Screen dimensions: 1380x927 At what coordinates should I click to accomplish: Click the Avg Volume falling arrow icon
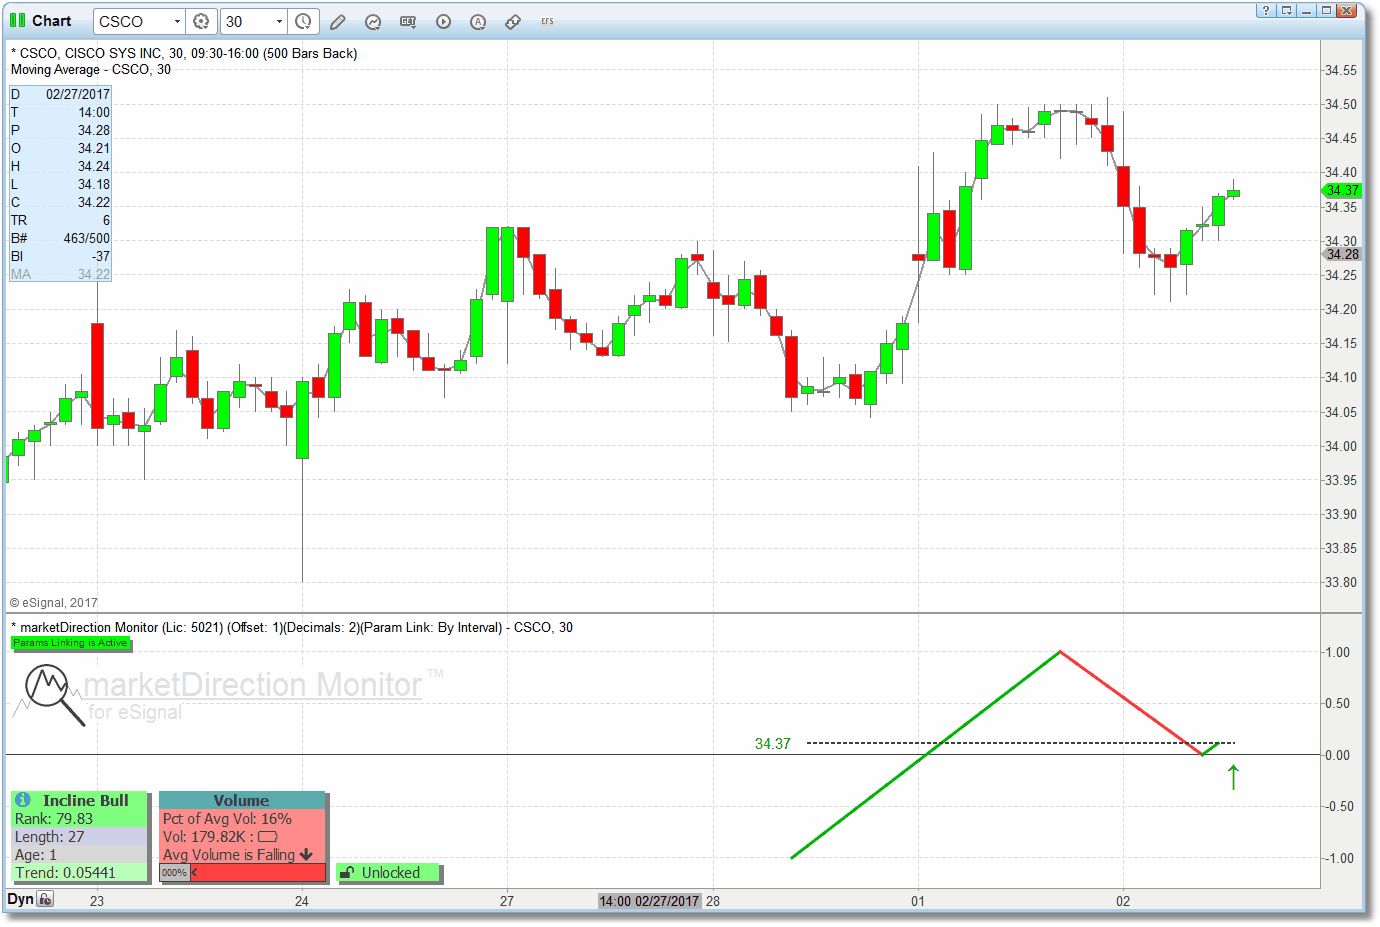[x=306, y=855]
